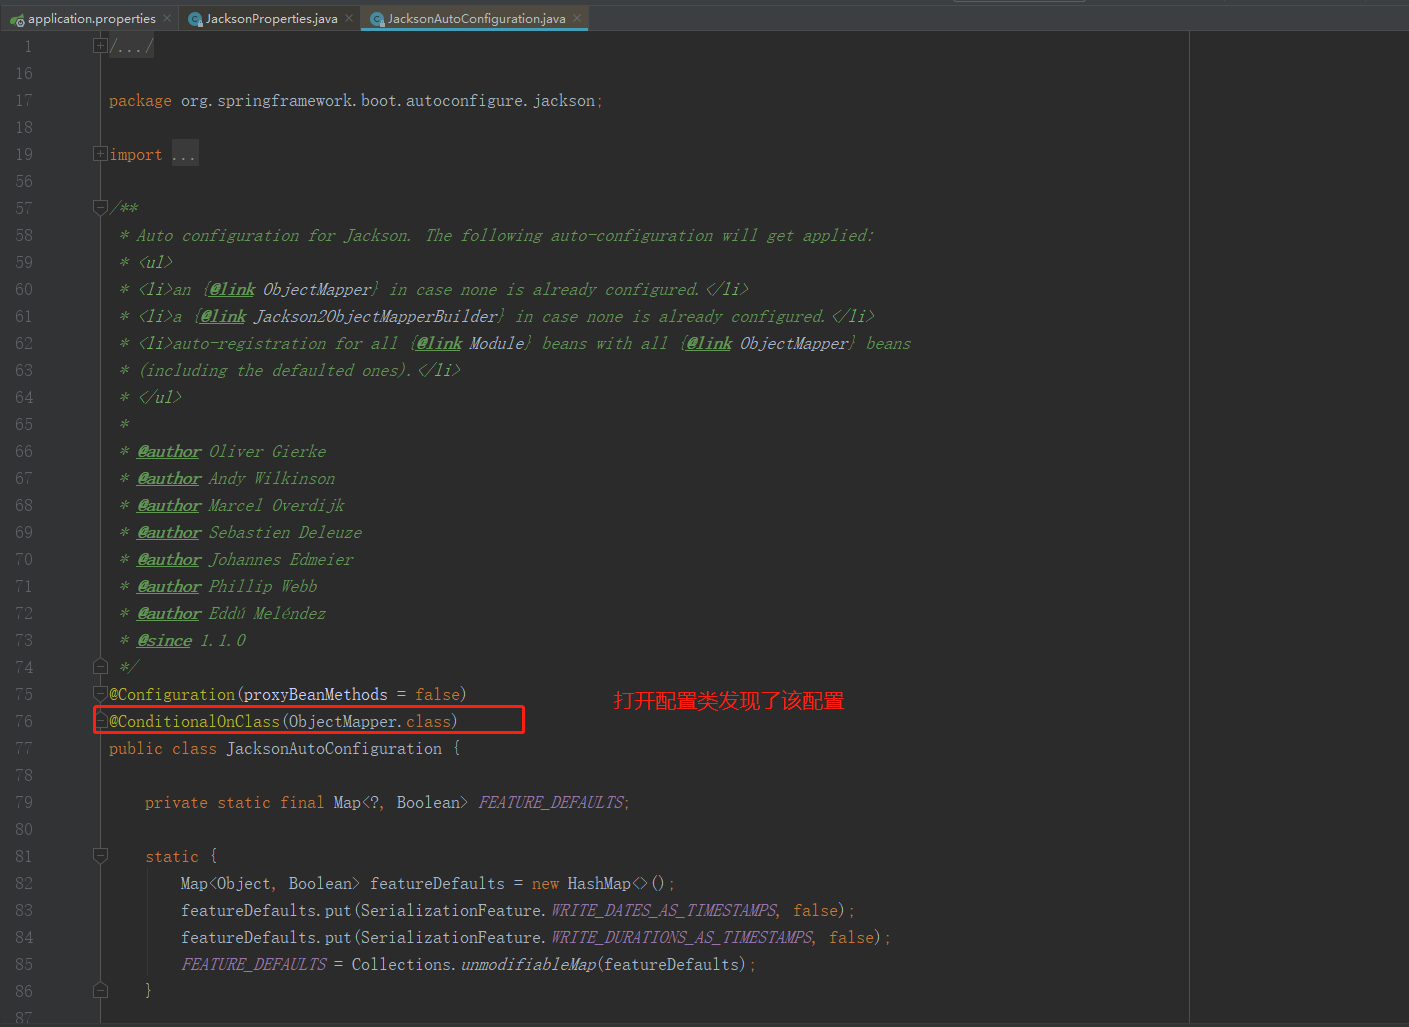Click WRITE_DATES_AS_TIMESTAMPS on line 83
1409x1027 pixels.
point(664,910)
